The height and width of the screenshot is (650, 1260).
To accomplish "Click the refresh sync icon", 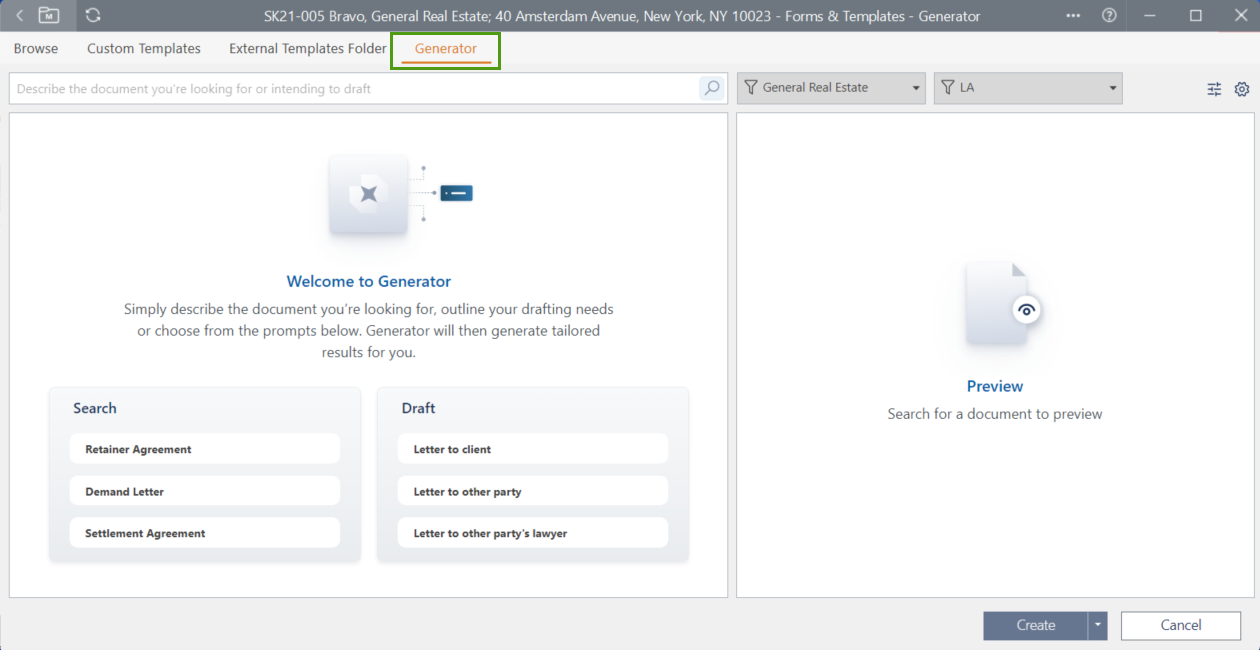I will [x=93, y=16].
